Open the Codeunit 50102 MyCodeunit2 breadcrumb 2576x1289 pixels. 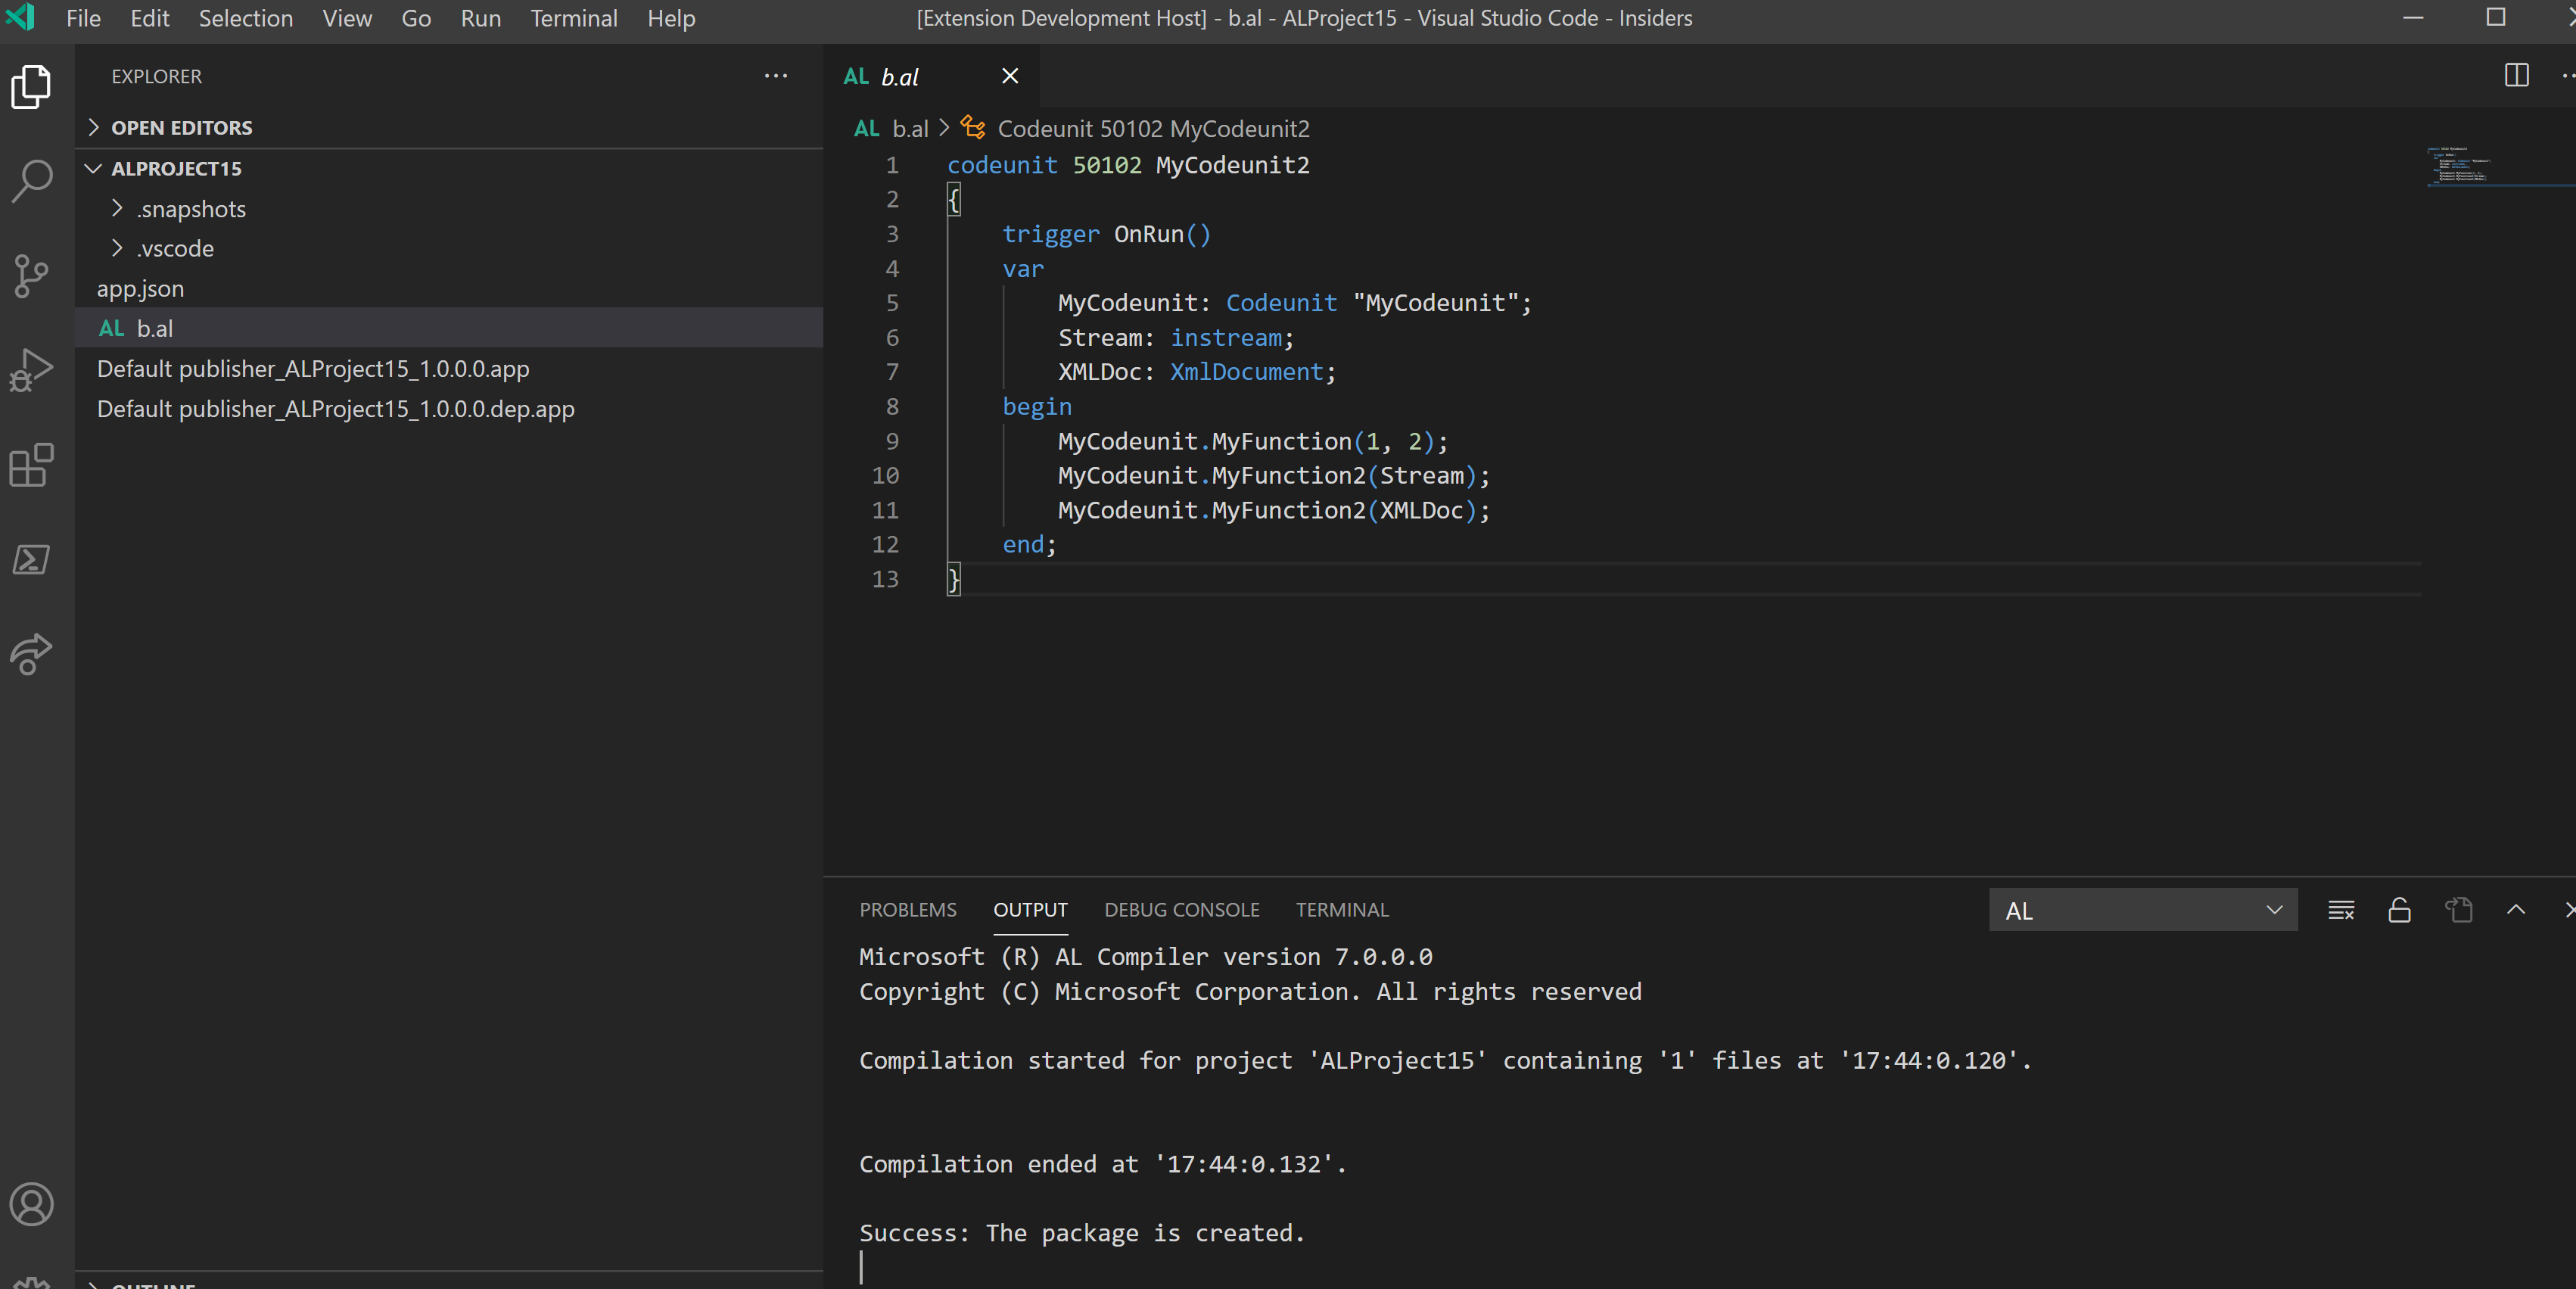click(x=1153, y=128)
